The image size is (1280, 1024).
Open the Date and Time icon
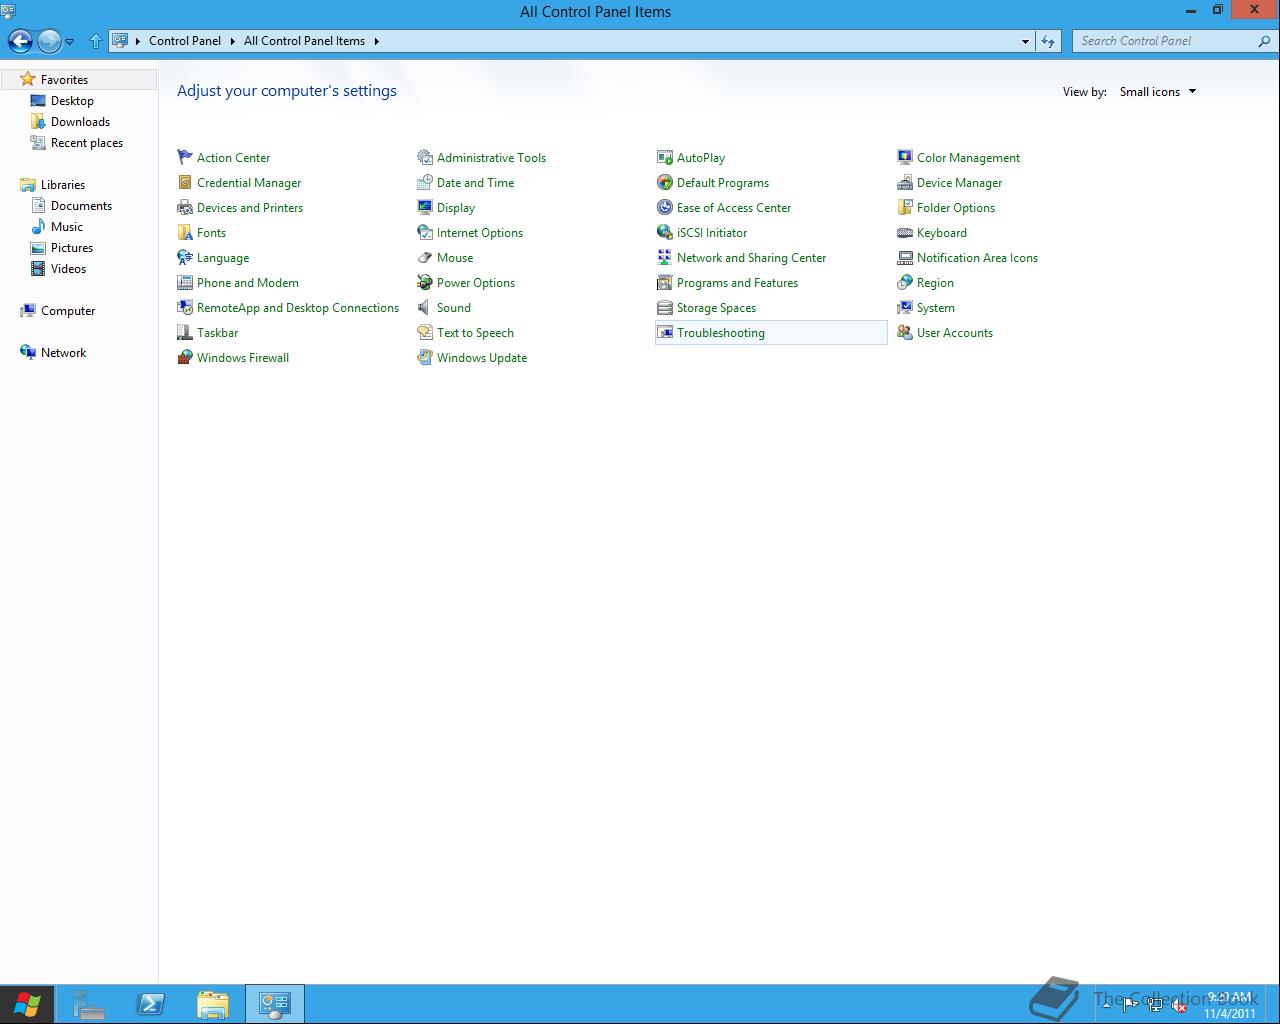pos(425,182)
